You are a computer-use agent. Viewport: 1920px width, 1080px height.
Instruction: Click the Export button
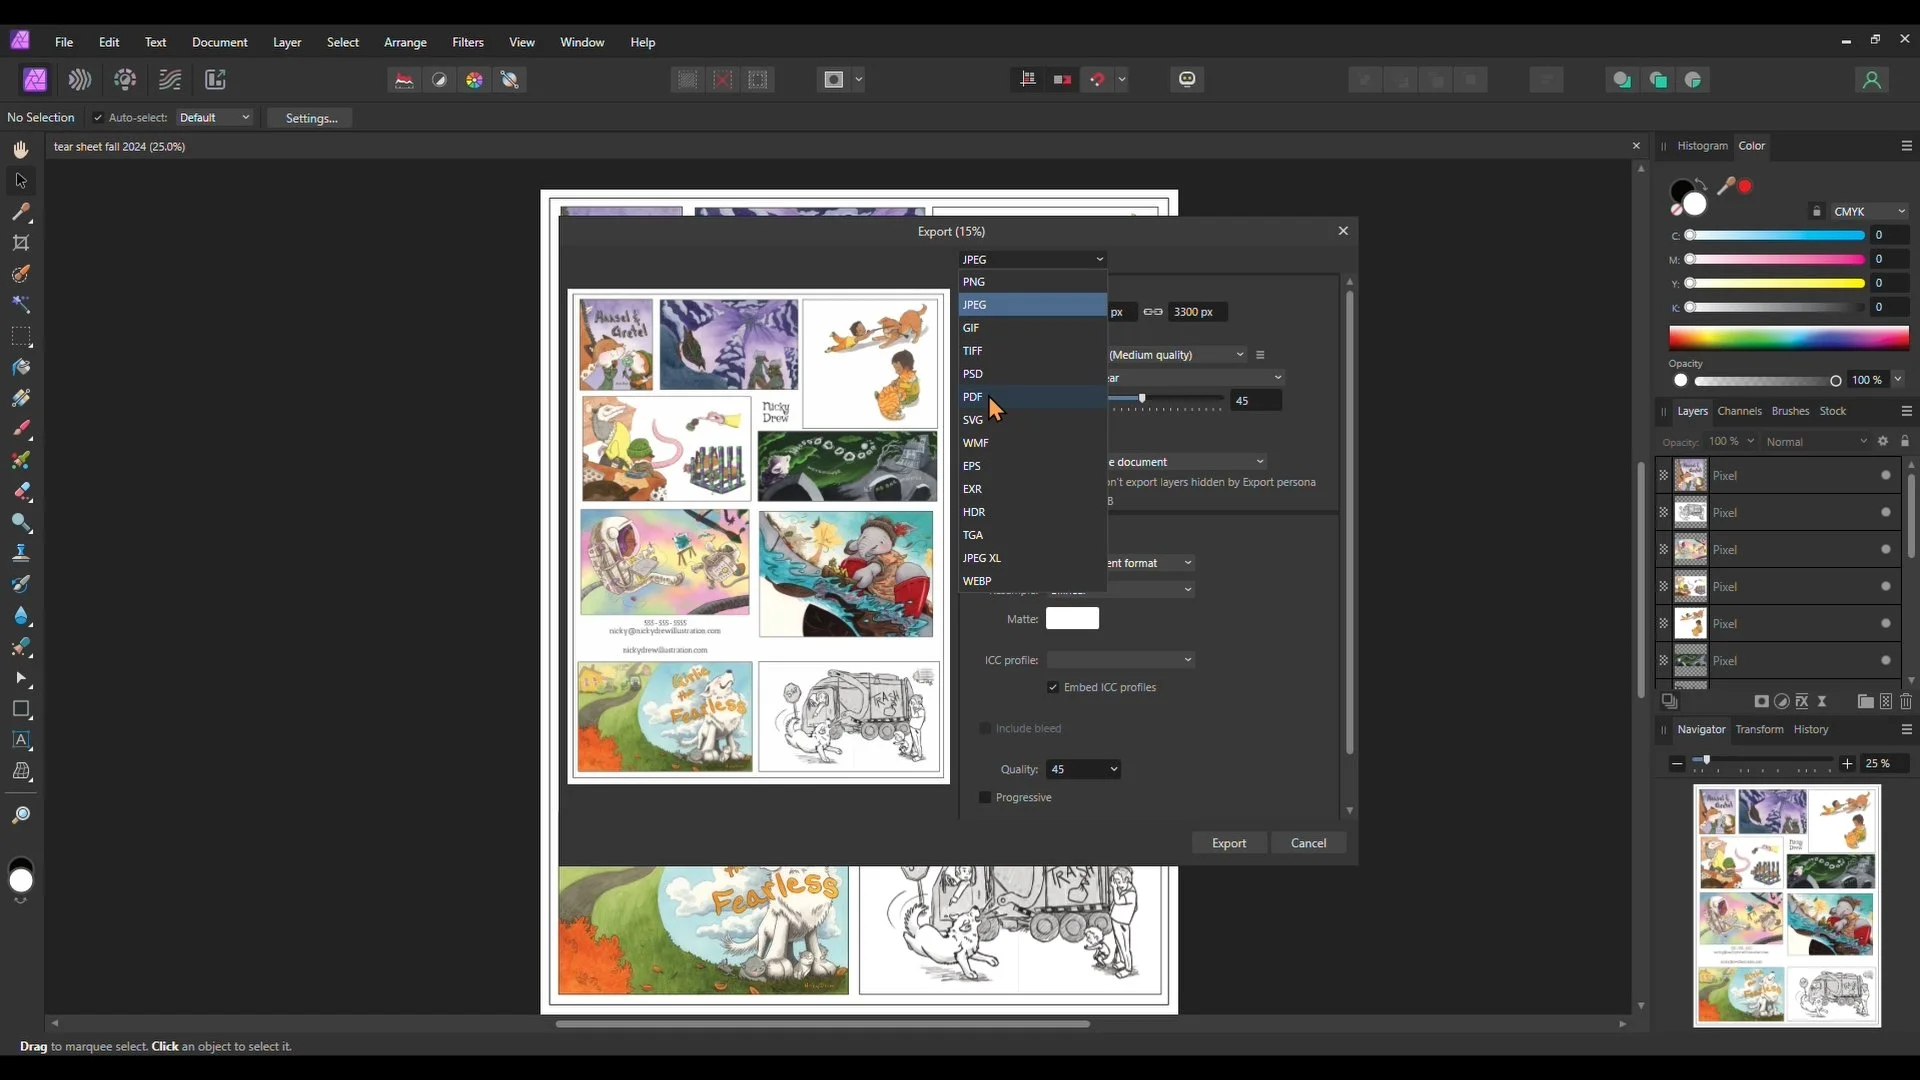click(1228, 843)
